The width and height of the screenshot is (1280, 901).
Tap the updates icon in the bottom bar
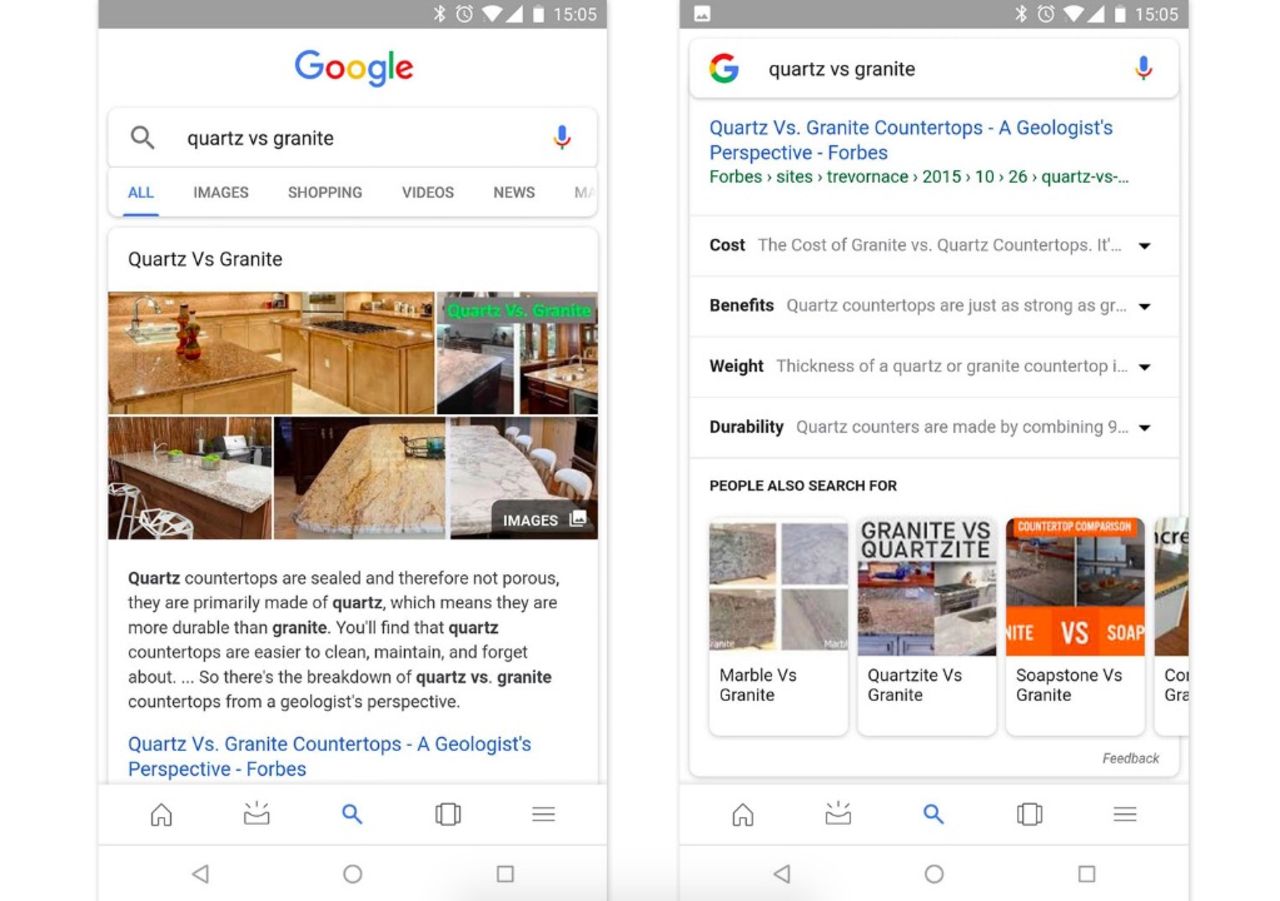256,814
